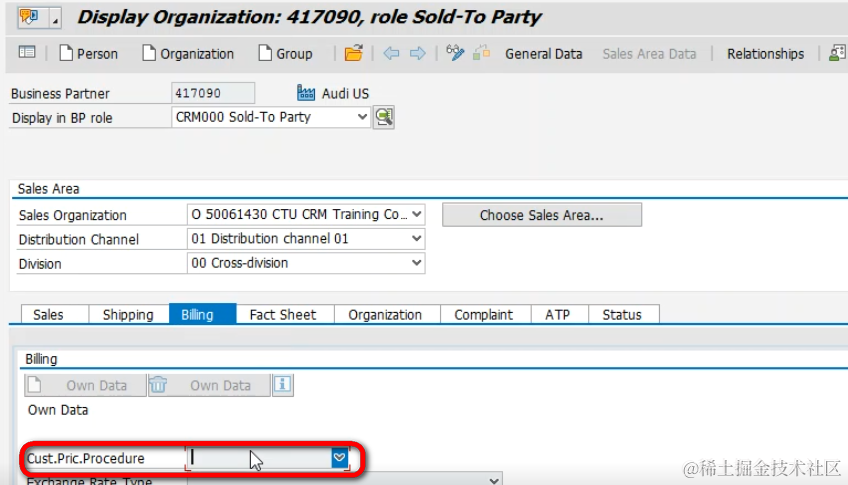Image resolution: width=848 pixels, height=485 pixels.
Task: Open the Fact Sheet tab
Action: [285, 315]
